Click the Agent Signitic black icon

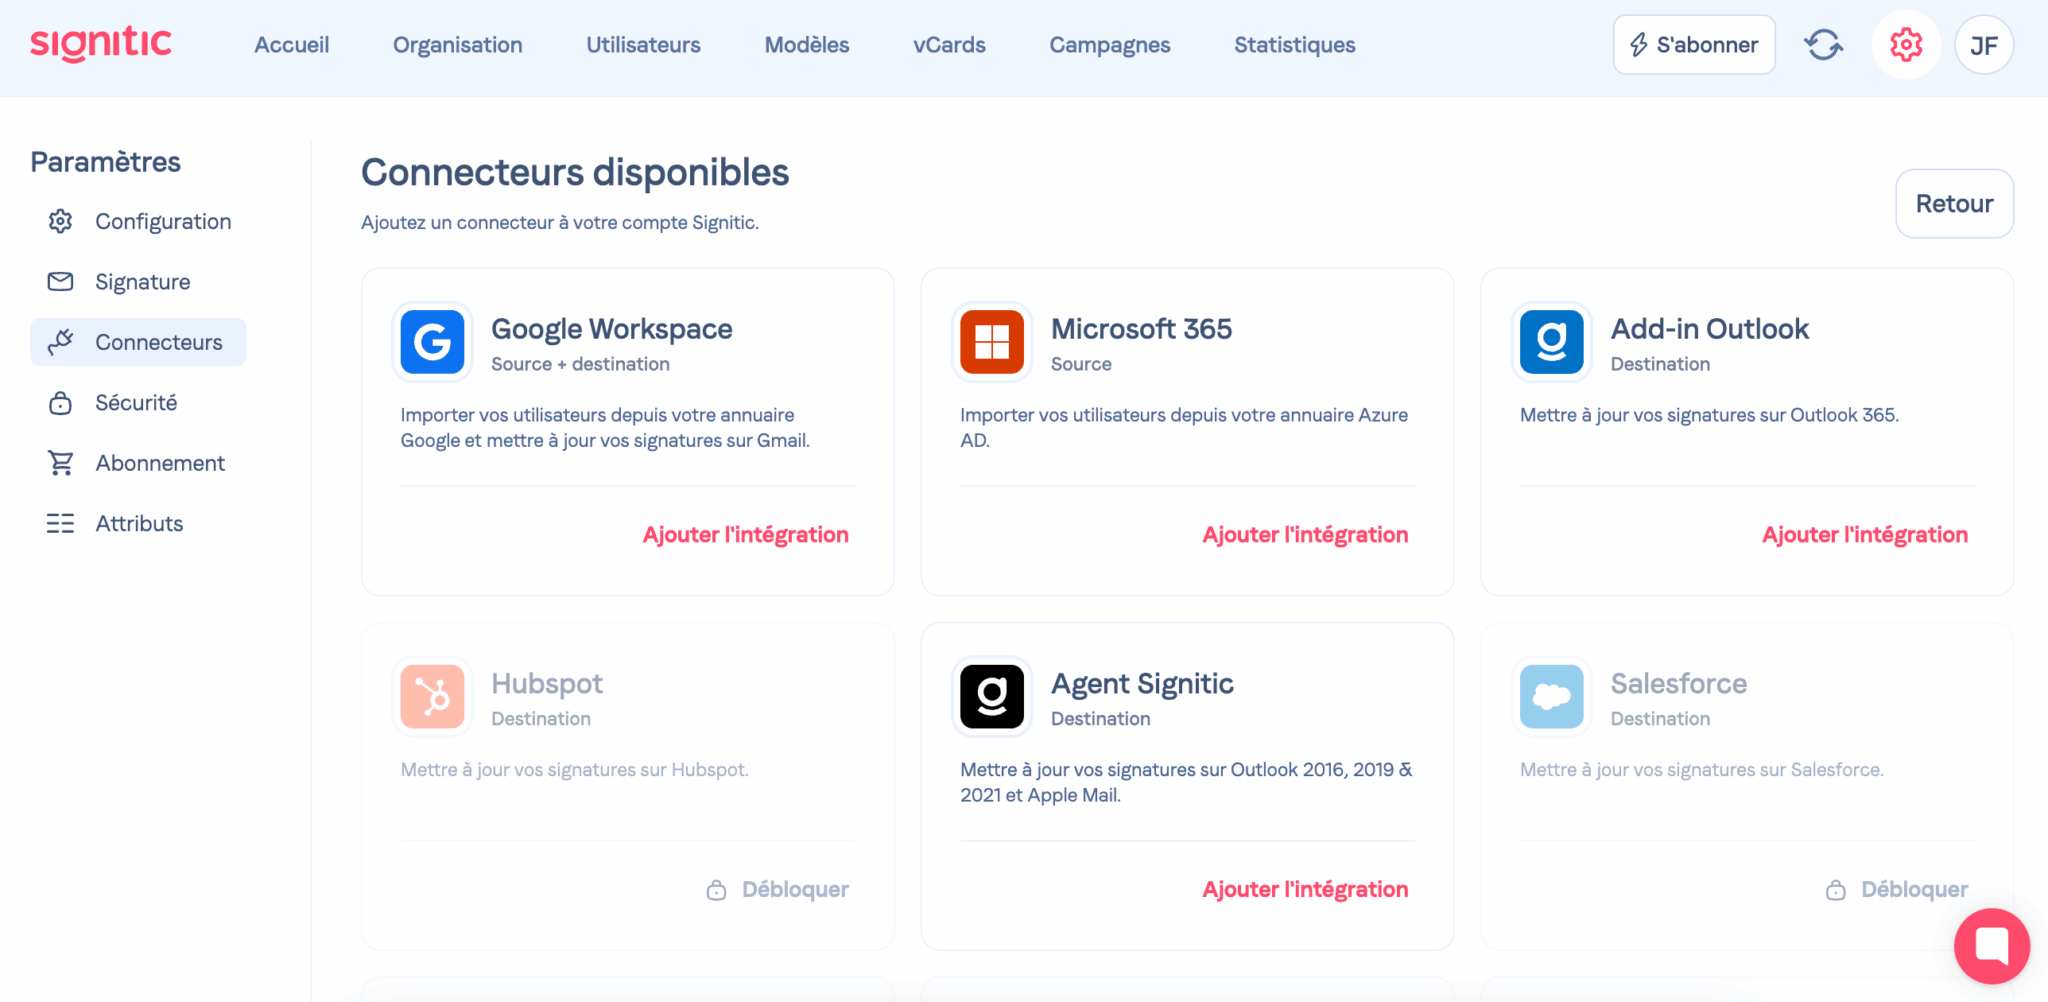(991, 696)
